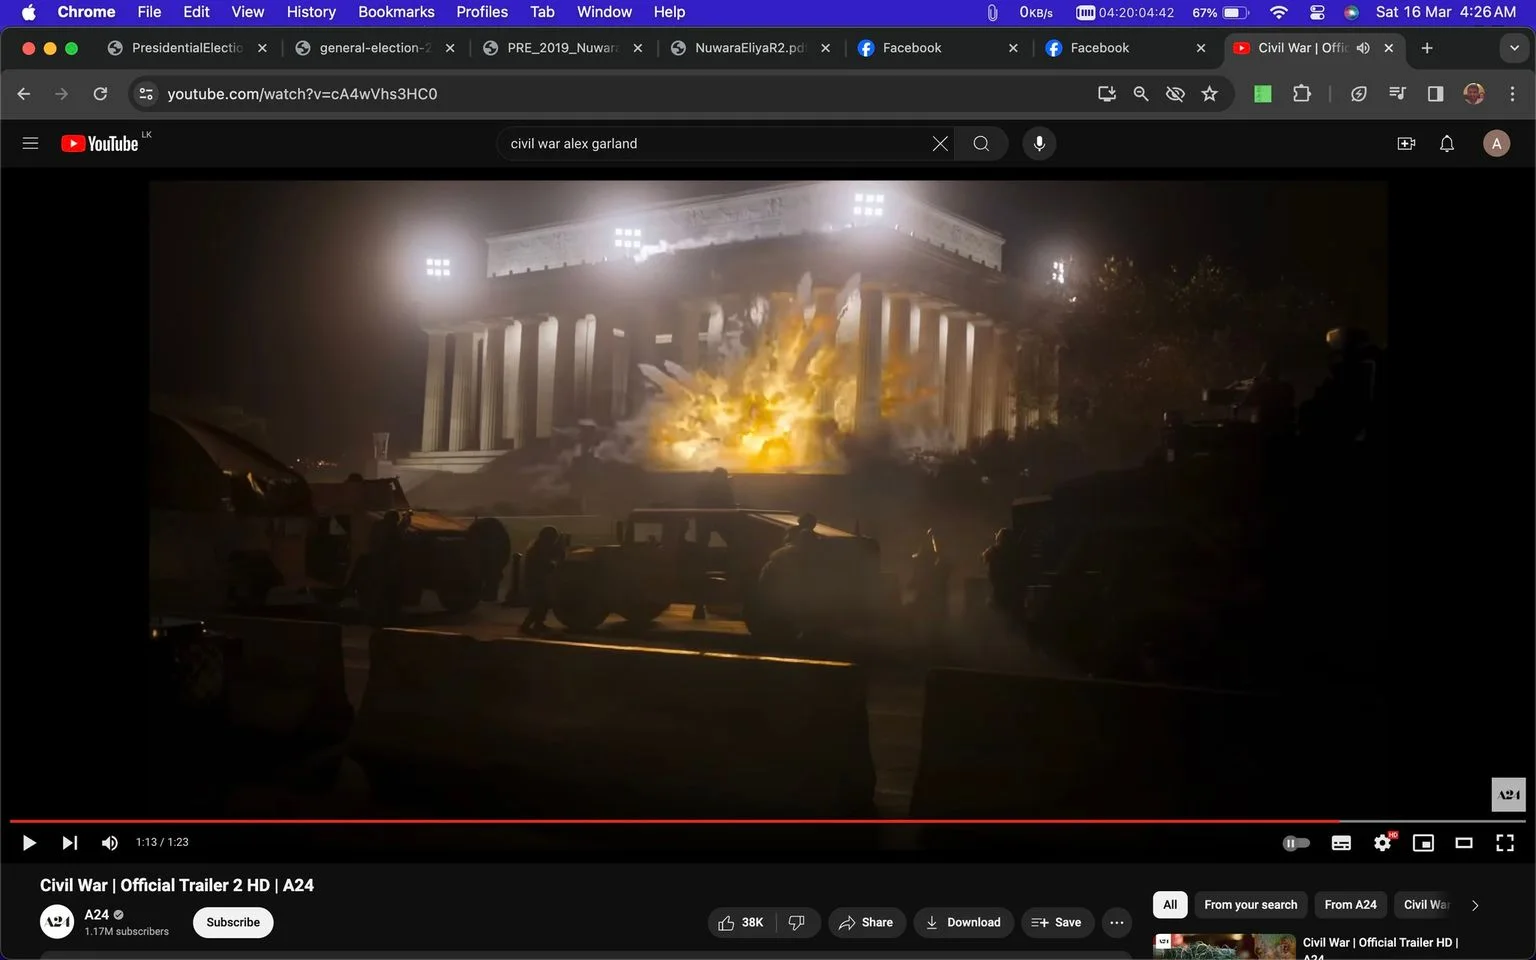The width and height of the screenshot is (1536, 960).
Task: Skip to the next video
Action: [x=69, y=843]
